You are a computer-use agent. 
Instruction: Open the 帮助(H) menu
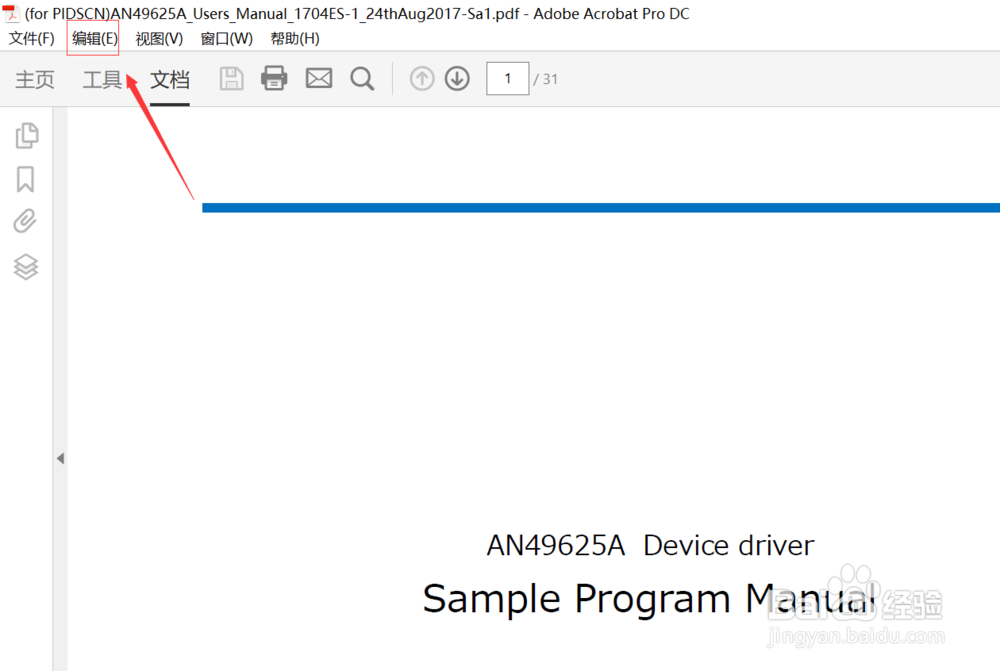(x=295, y=39)
